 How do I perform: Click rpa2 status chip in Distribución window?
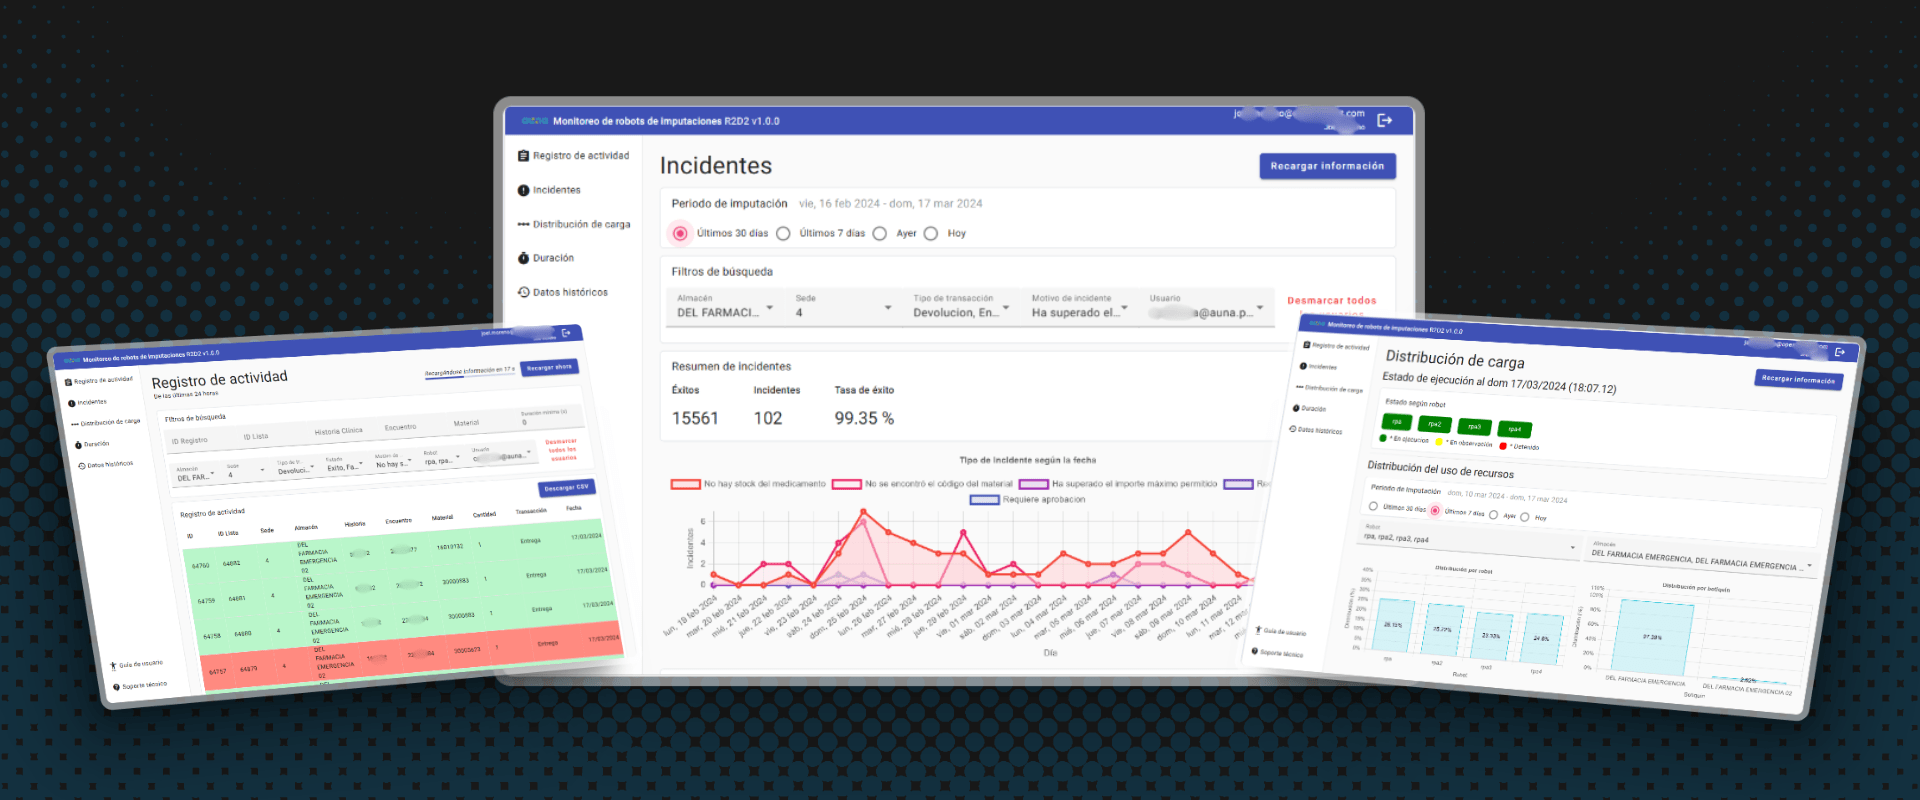tap(1435, 424)
